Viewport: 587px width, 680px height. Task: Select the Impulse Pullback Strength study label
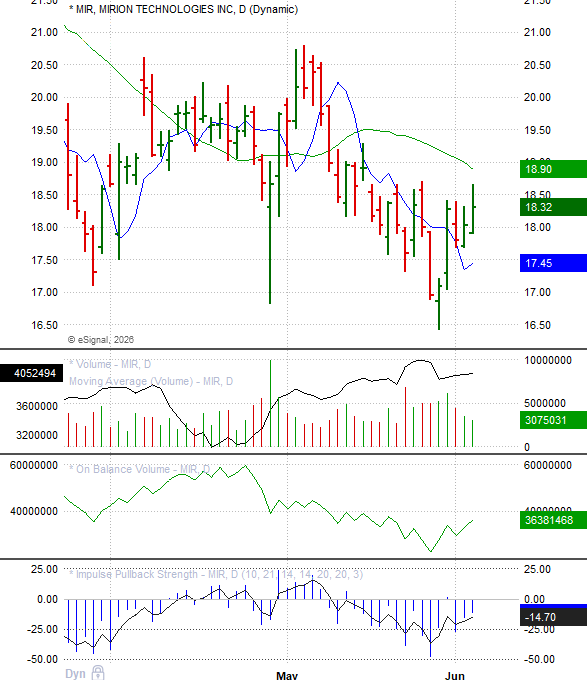pyautogui.click(x=216, y=574)
